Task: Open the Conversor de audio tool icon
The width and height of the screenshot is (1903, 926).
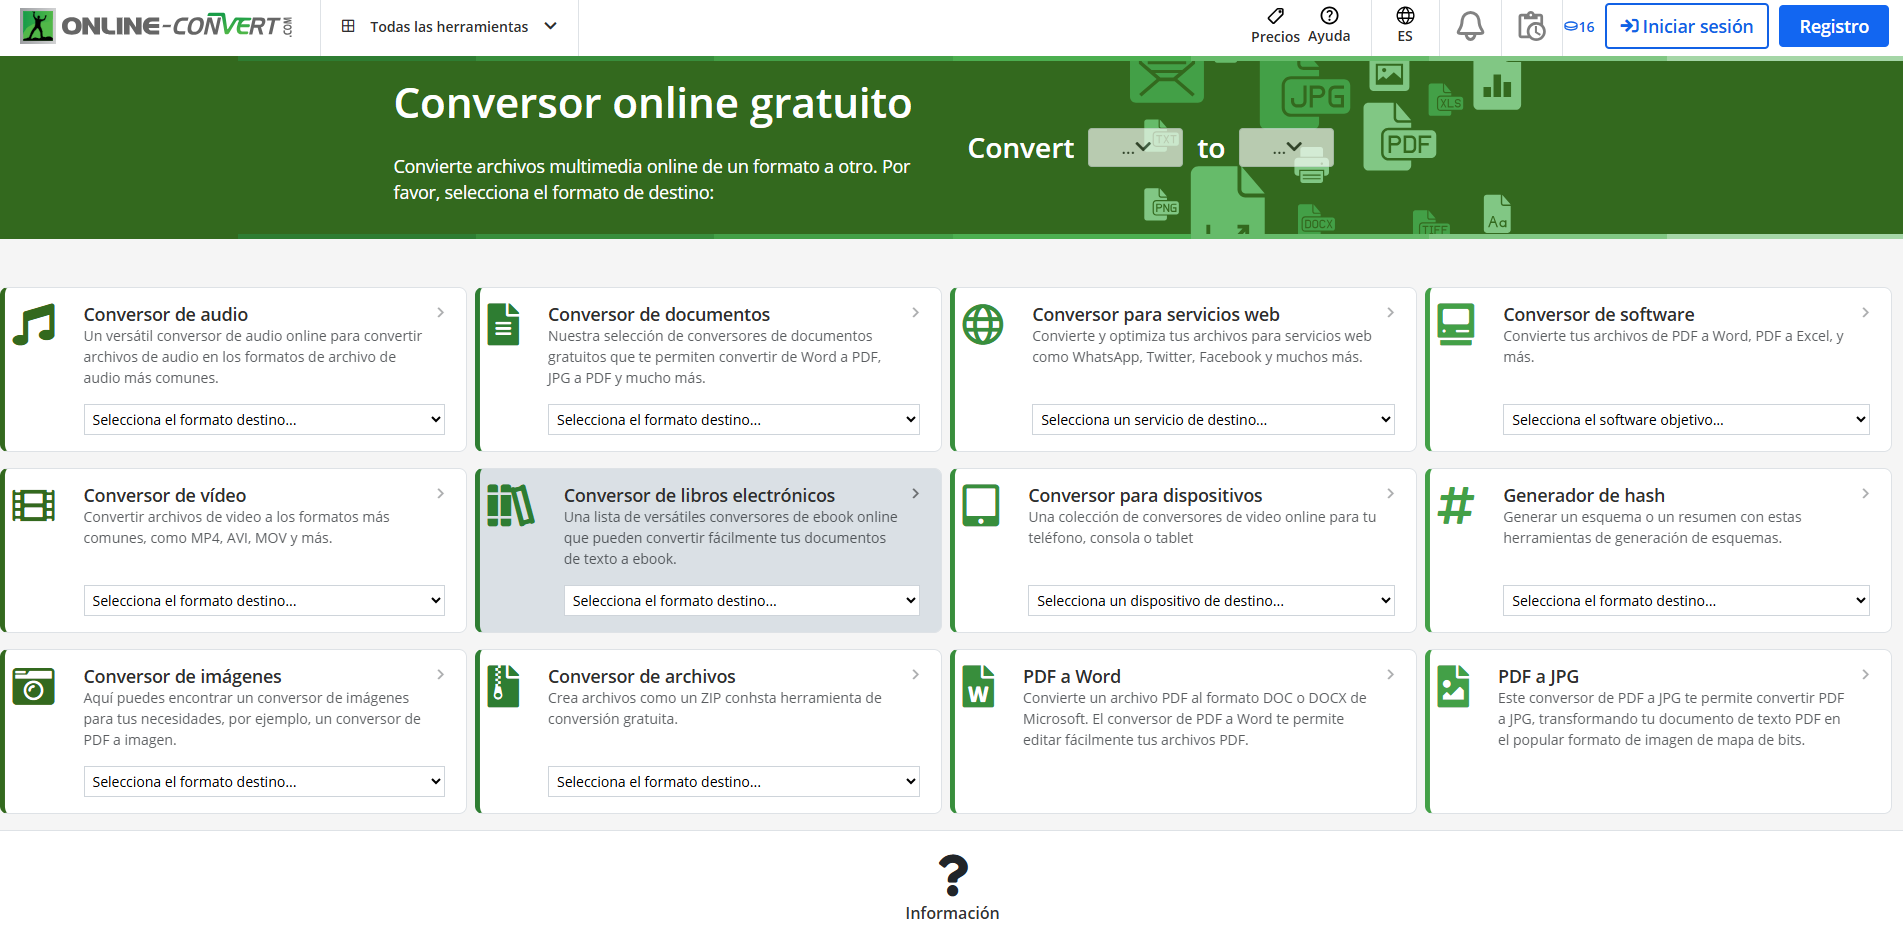Action: coord(35,324)
